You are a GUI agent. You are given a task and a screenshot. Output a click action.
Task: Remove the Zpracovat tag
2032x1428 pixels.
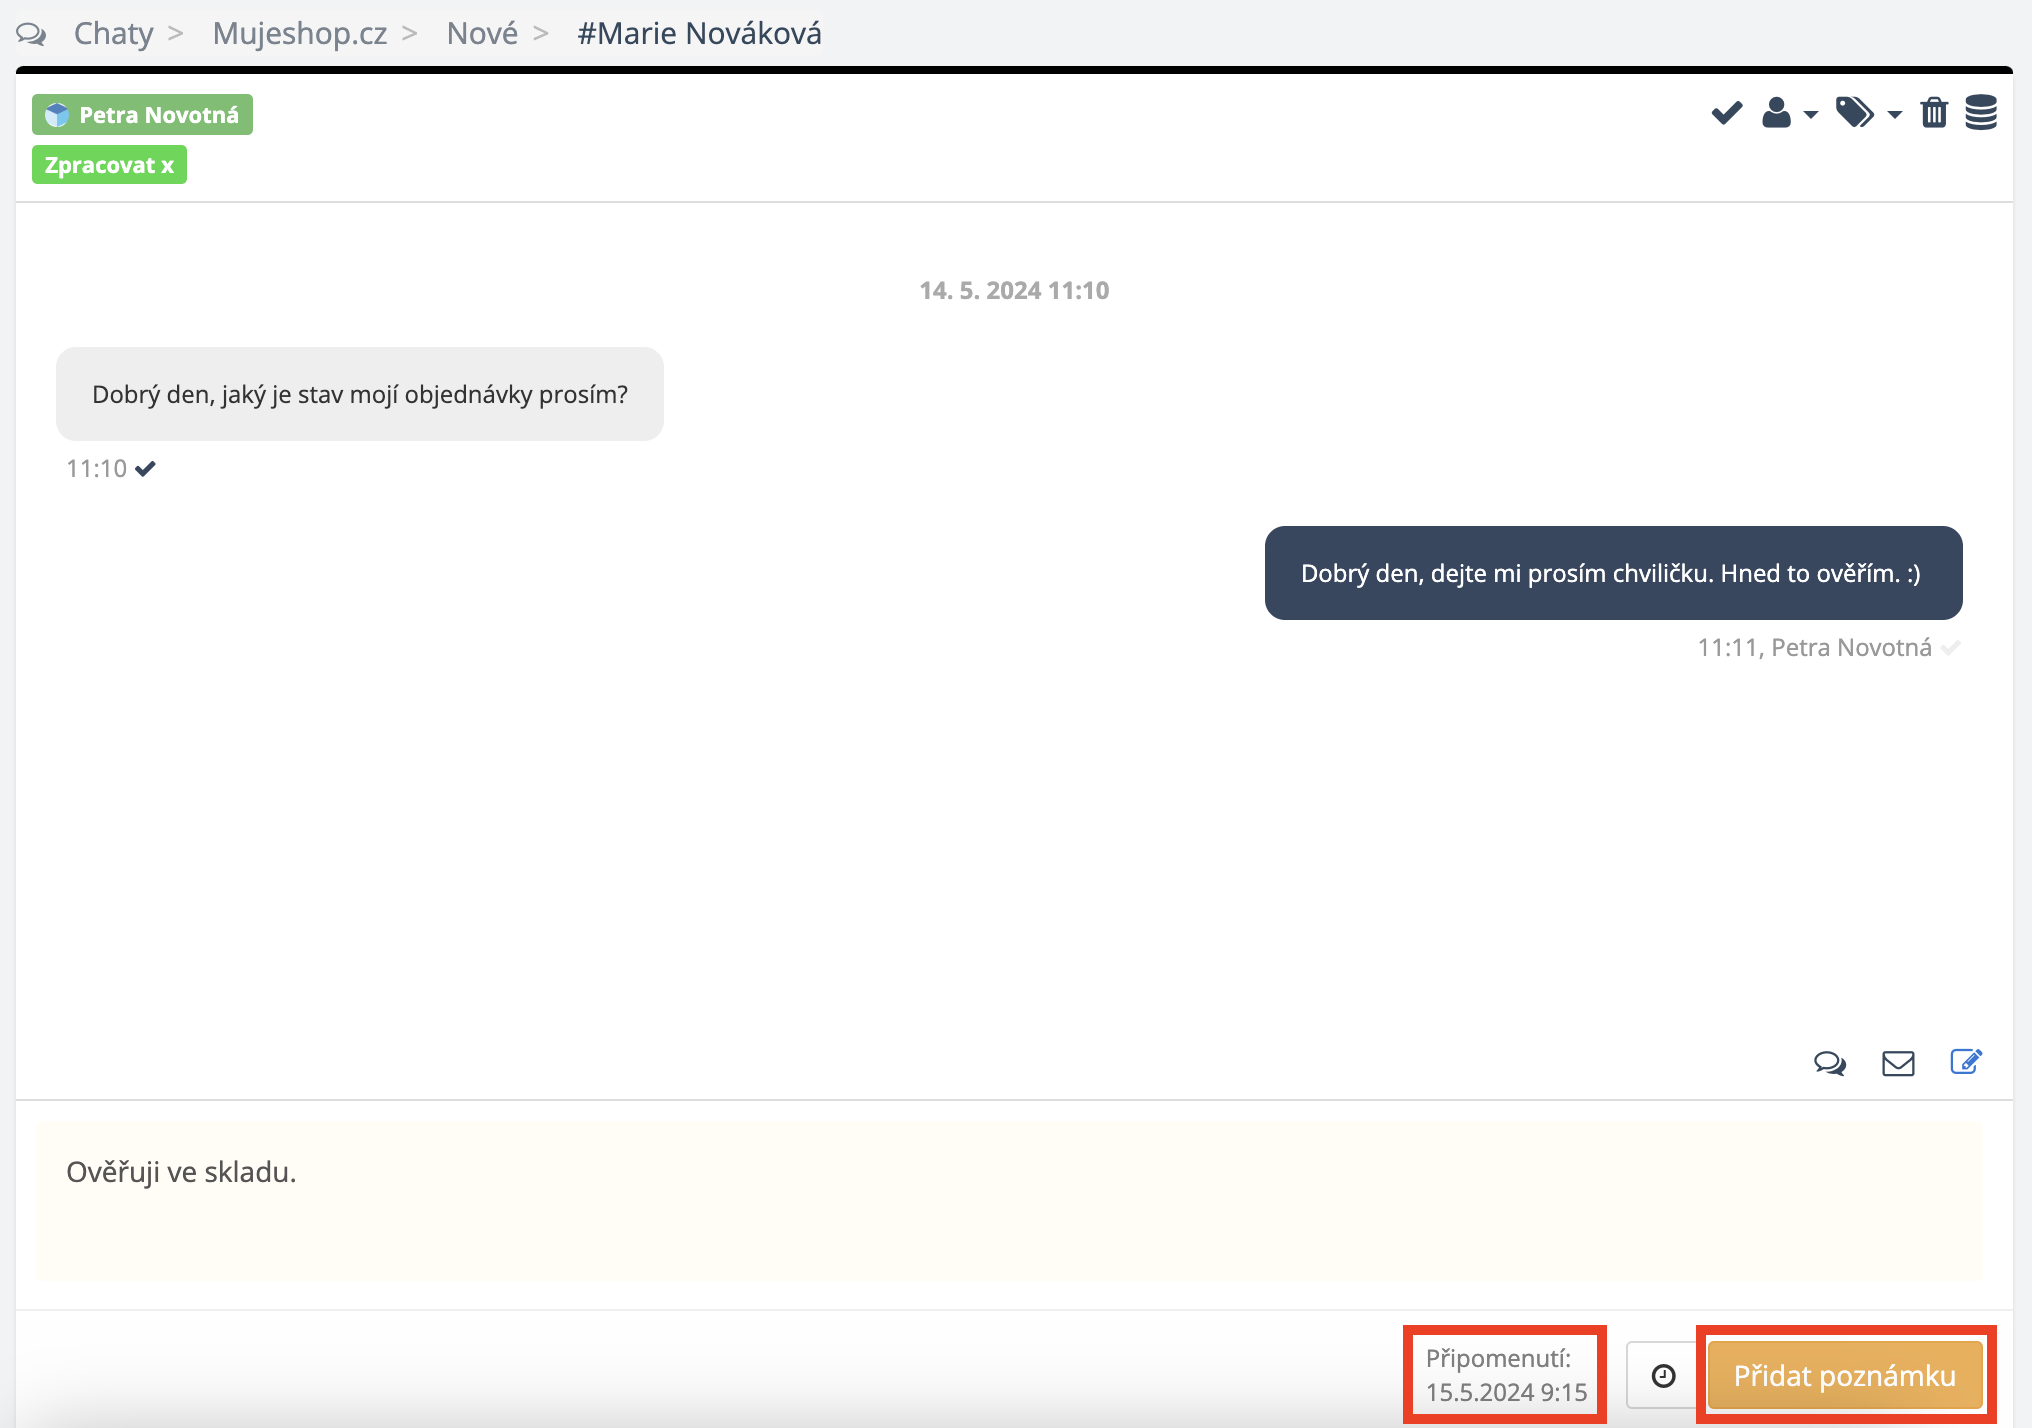click(167, 166)
